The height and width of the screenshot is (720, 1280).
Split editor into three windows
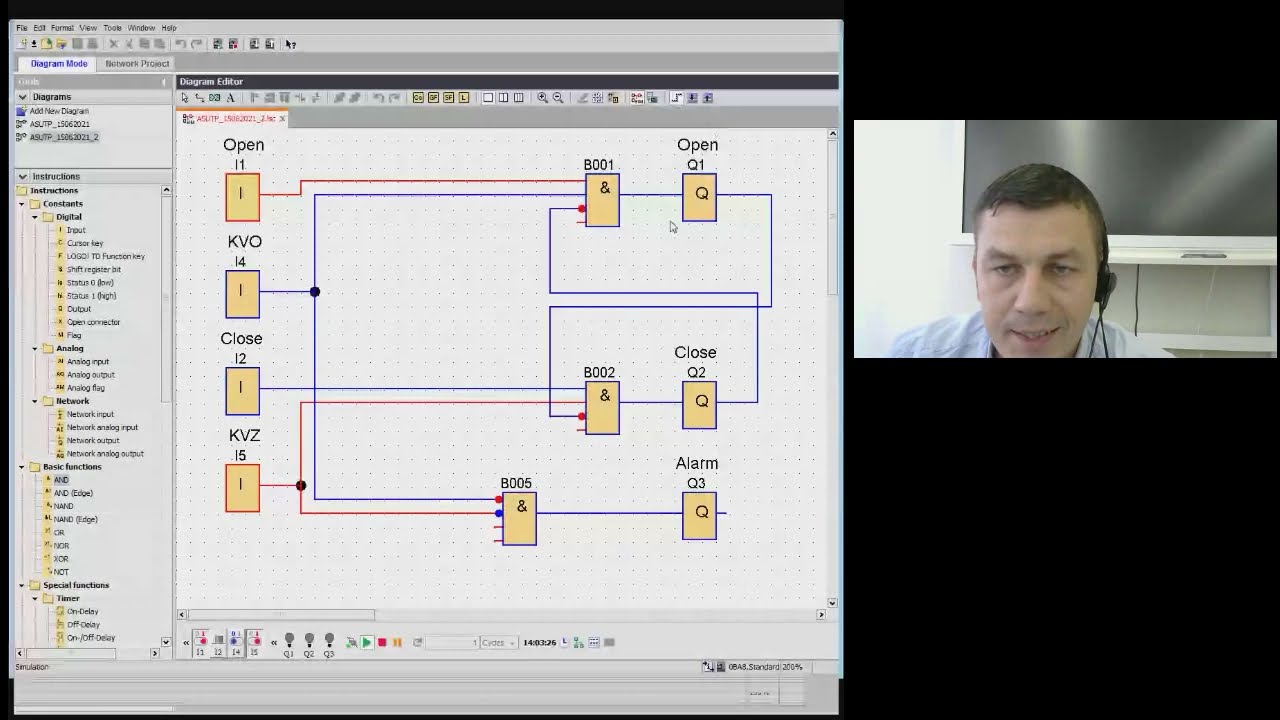pos(519,98)
